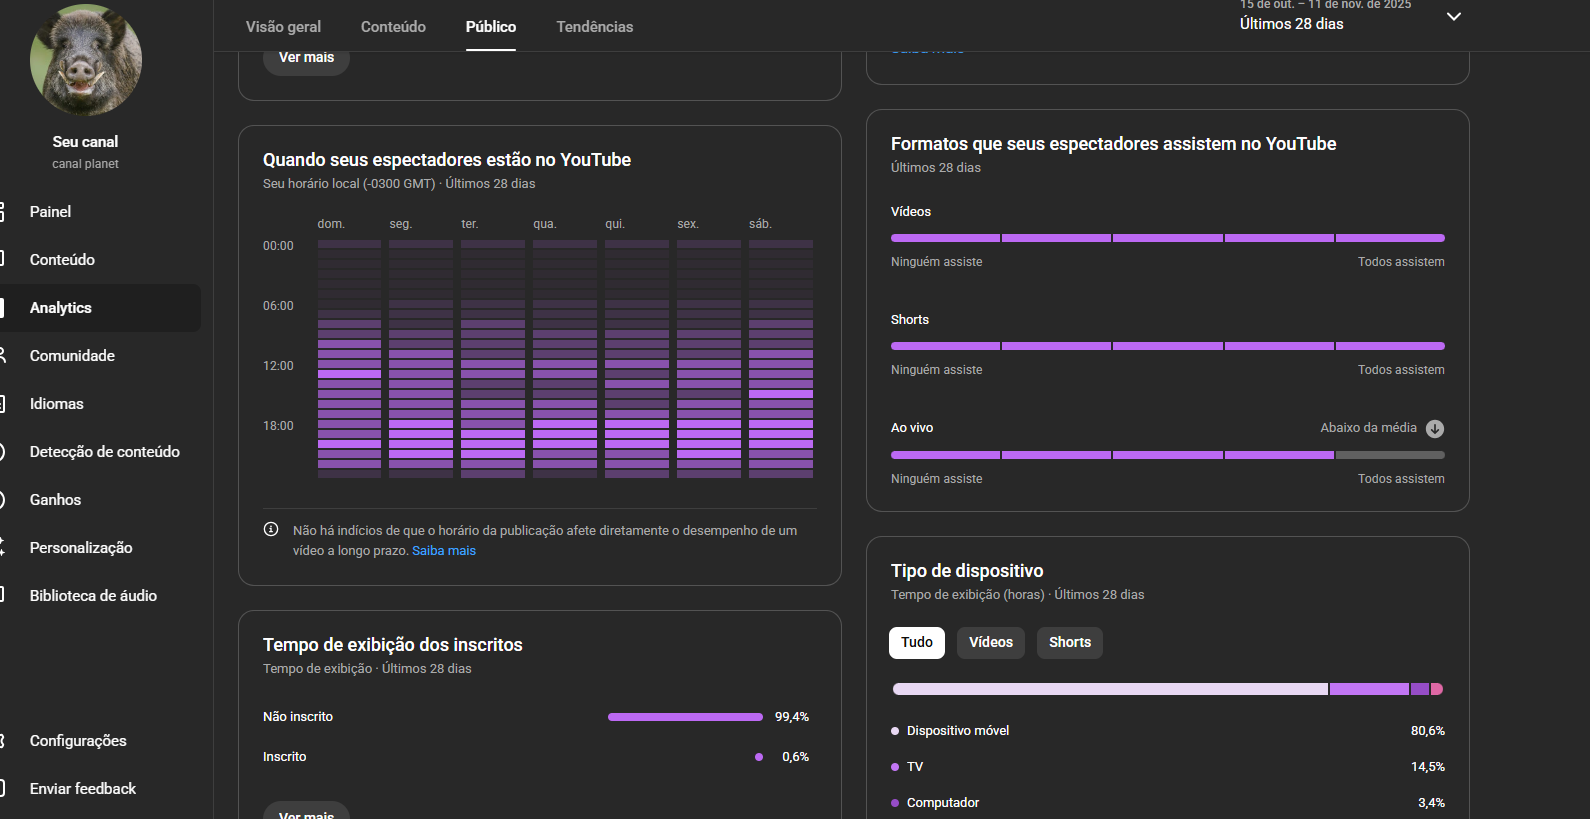Switch to the Visão geral tab
The height and width of the screenshot is (819, 1590).
coord(283,27)
